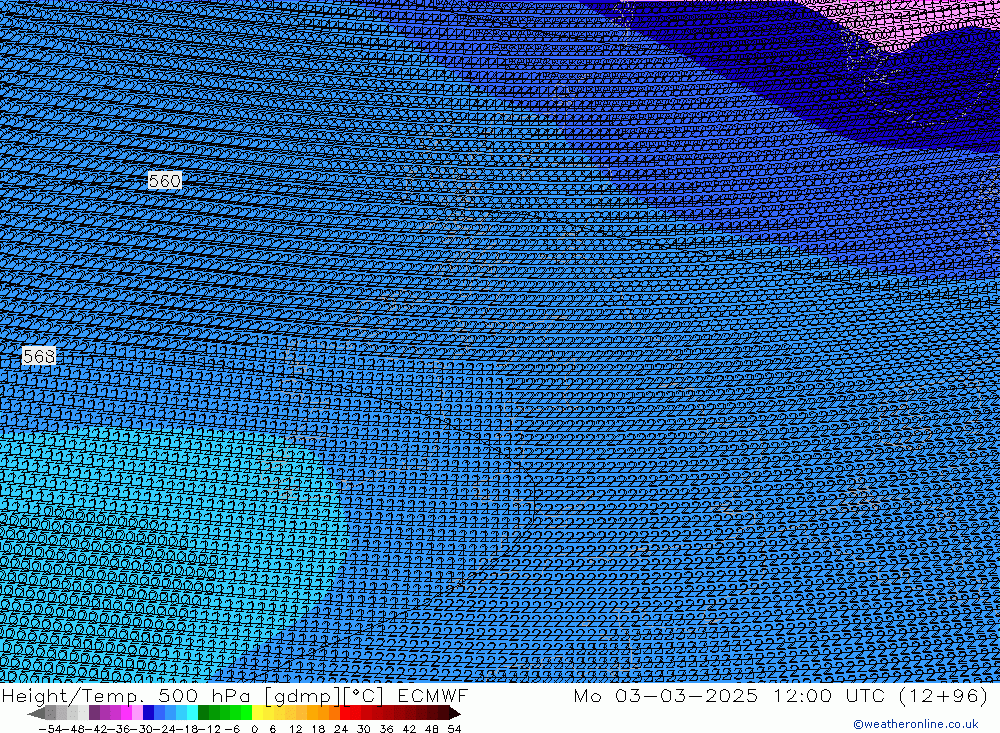Viewport: 1000px width, 733px height.
Task: Pick the yellow 0 degree legend swatch
Action: click(258, 713)
